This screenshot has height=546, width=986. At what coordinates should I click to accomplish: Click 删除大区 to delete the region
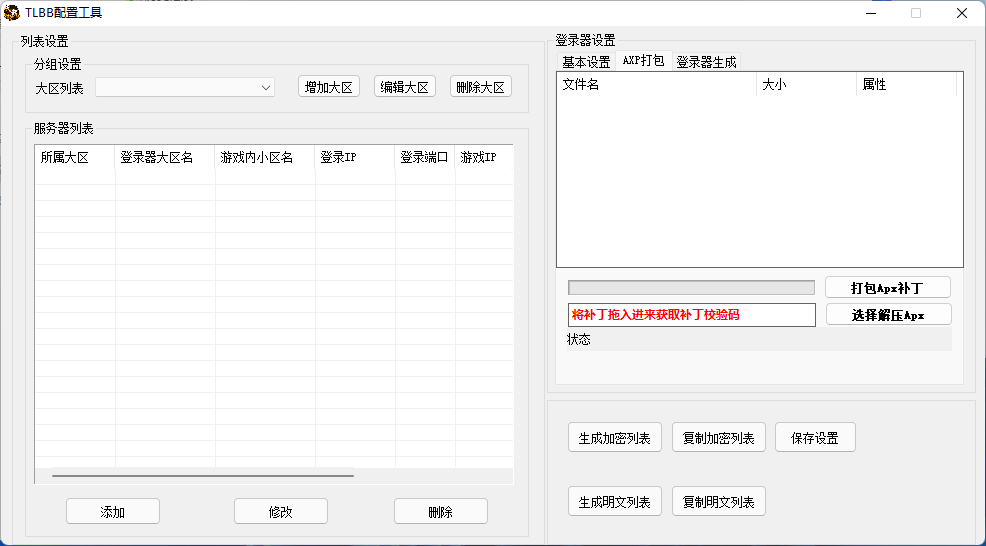pos(480,87)
